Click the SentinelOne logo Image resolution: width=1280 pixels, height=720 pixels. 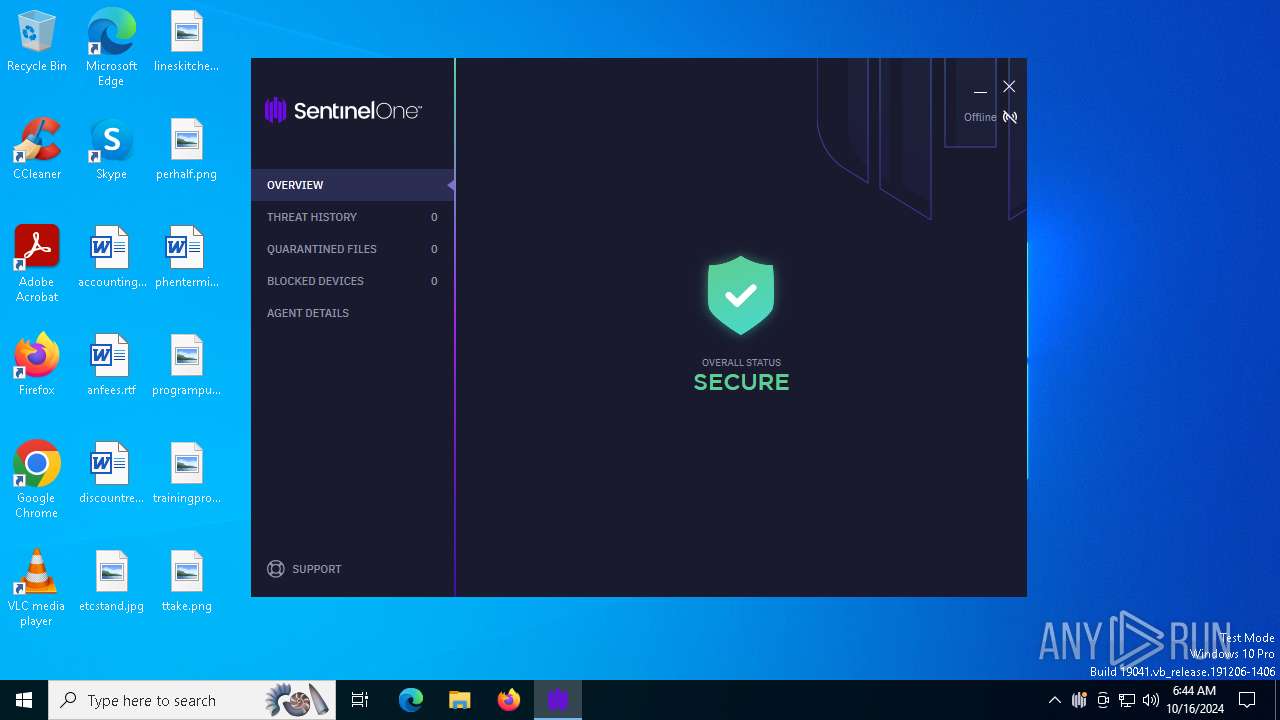(343, 110)
